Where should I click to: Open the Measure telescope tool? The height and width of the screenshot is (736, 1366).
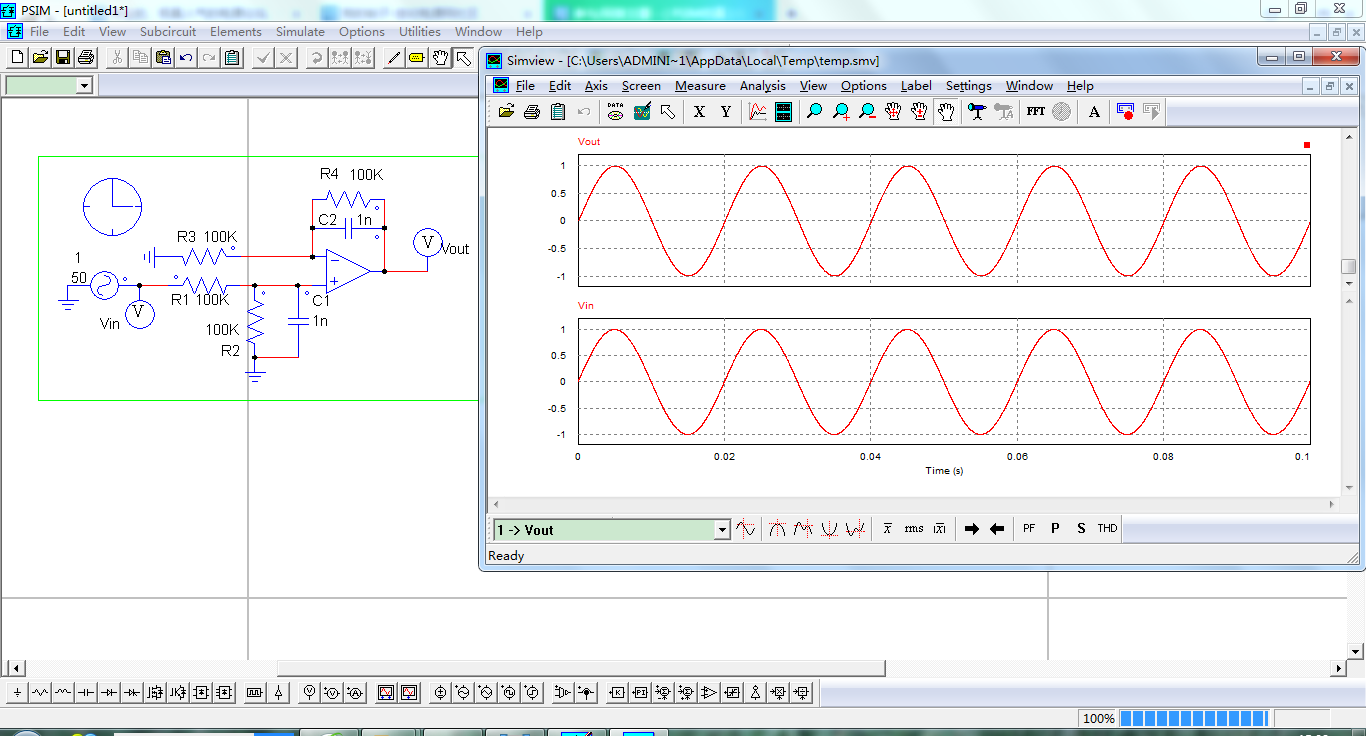click(977, 112)
